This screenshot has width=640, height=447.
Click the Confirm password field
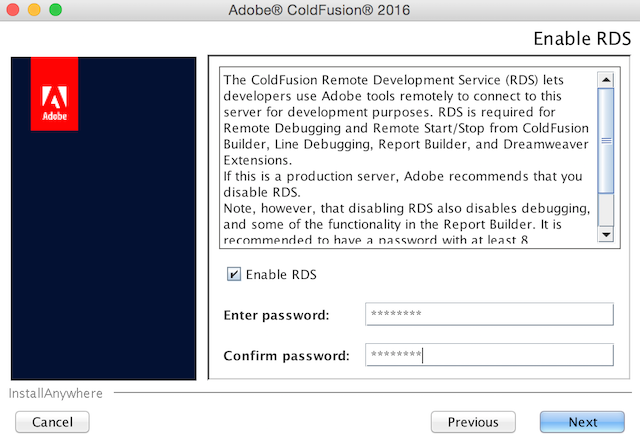(x=489, y=355)
